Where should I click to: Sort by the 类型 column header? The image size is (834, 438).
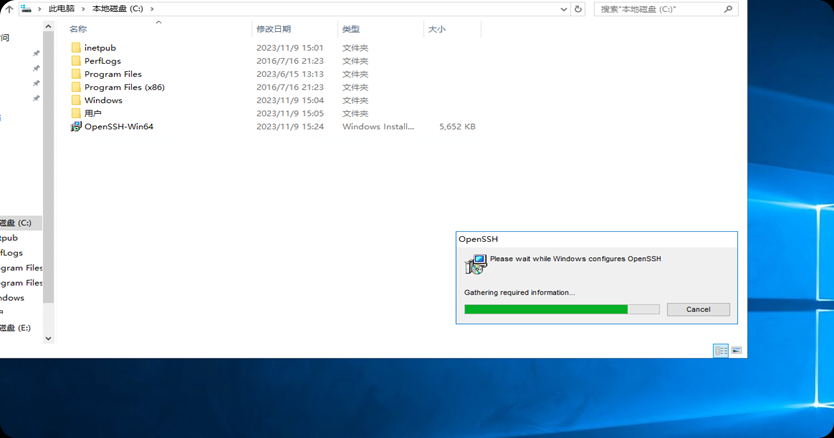click(x=351, y=29)
